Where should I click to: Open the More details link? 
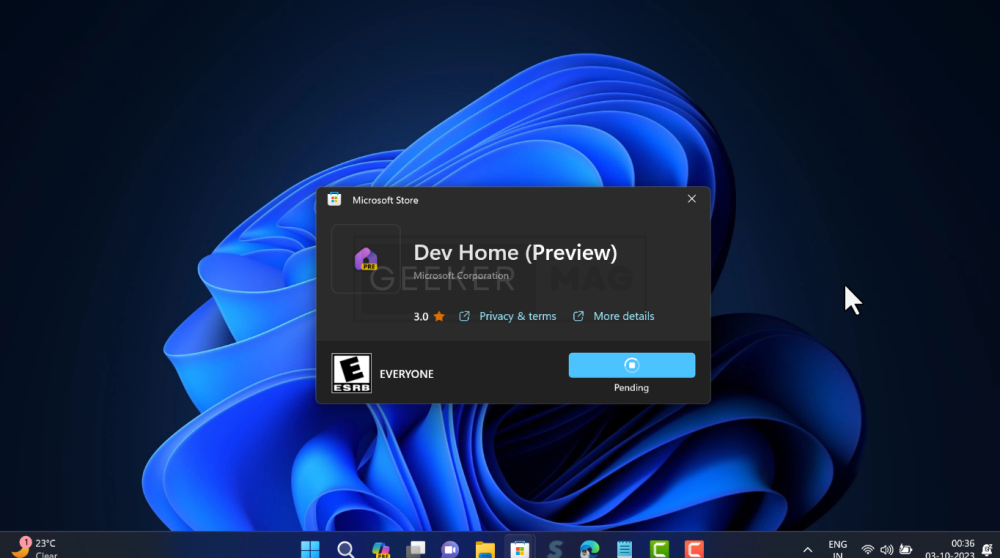(623, 316)
